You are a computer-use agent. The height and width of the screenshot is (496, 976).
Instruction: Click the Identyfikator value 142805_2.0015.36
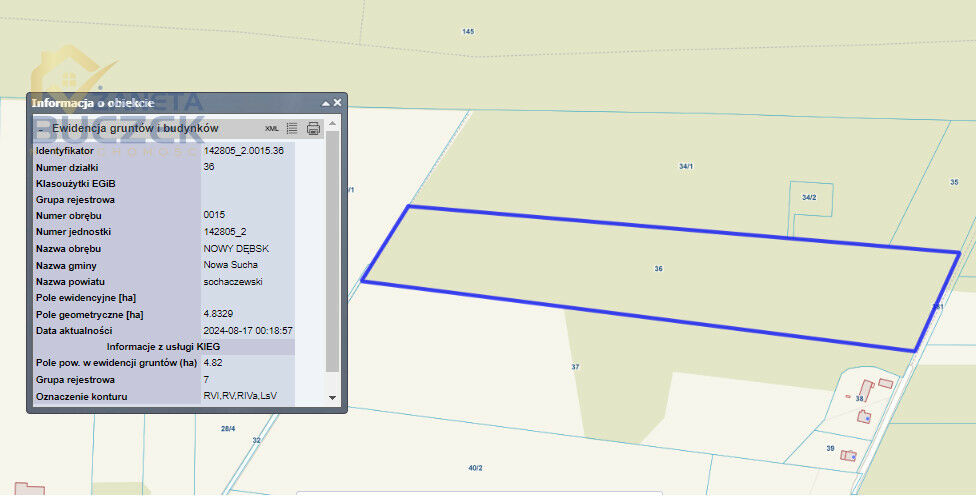(x=244, y=151)
